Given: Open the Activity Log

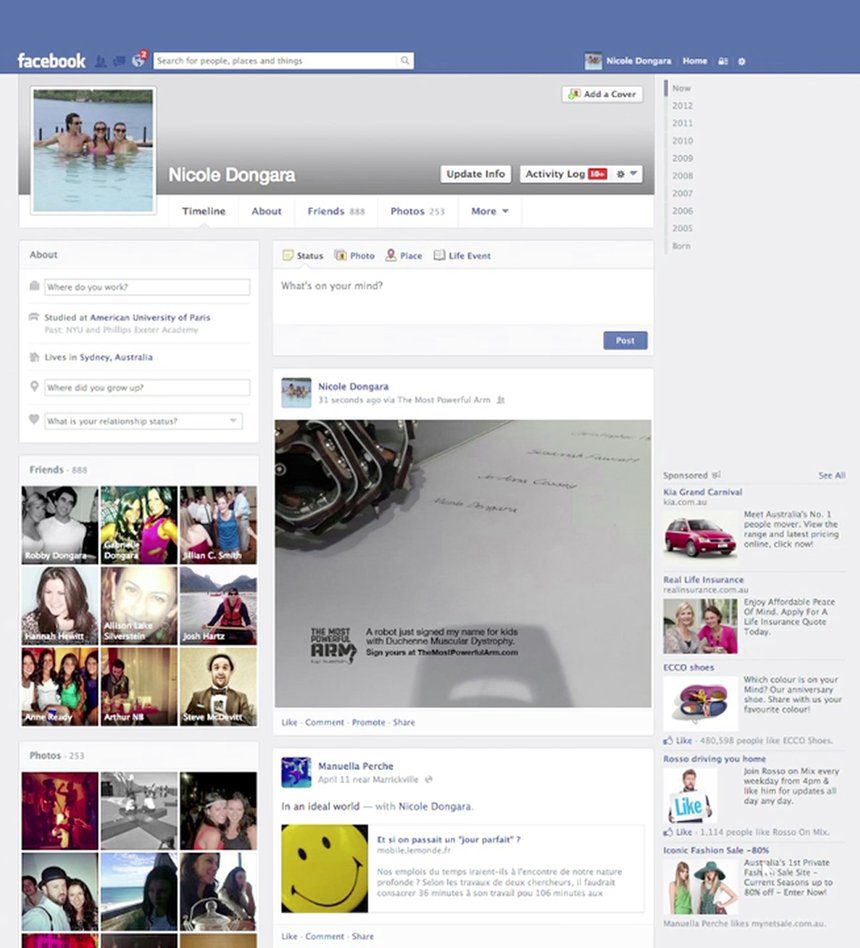Looking at the screenshot, I should click(565, 174).
